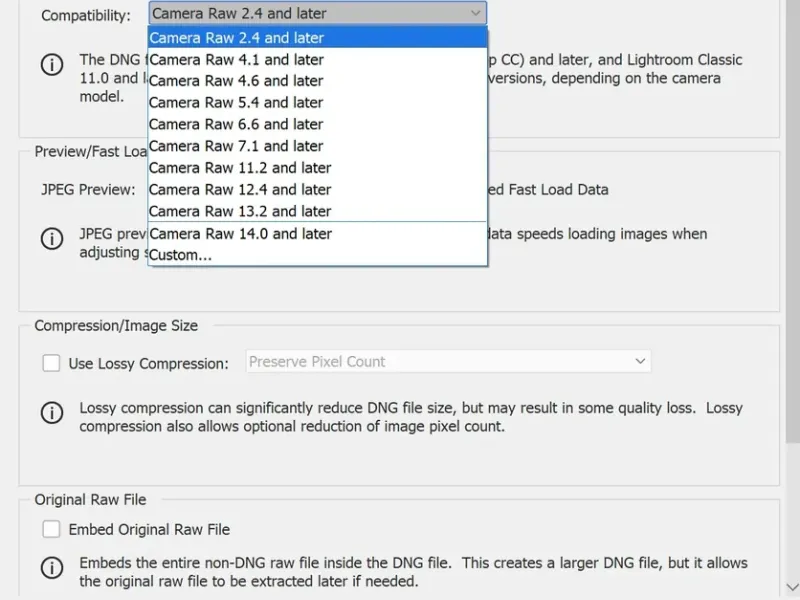Image resolution: width=800 pixels, height=600 pixels.
Task: Collapse the Compatibility dropdown arrow
Action: point(475,14)
